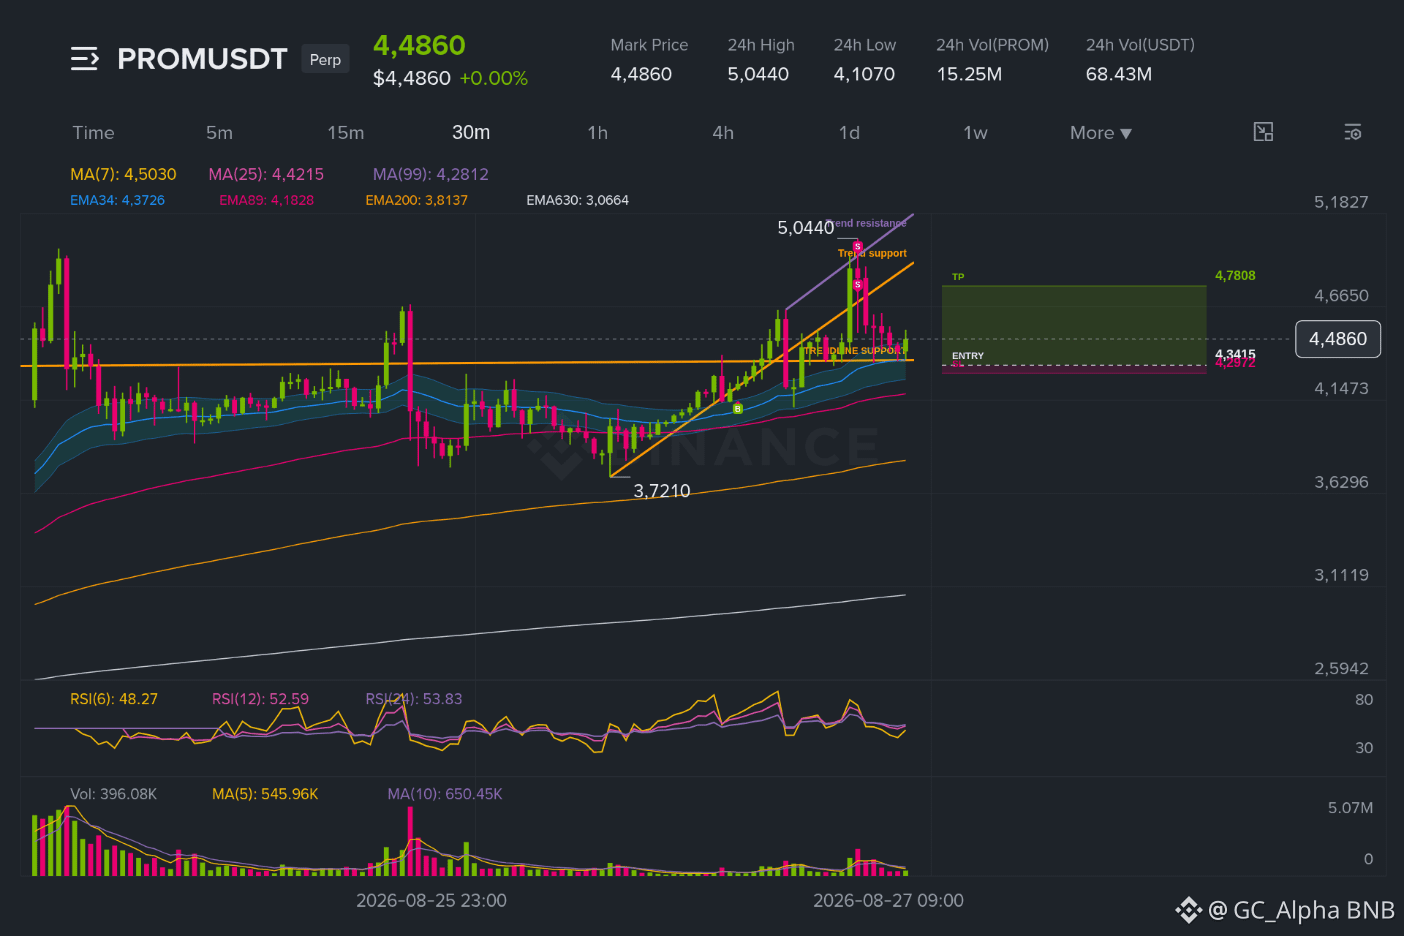Click the 24h Vol(PROM) value 15.25M
This screenshot has height=936, width=1404.
point(969,74)
